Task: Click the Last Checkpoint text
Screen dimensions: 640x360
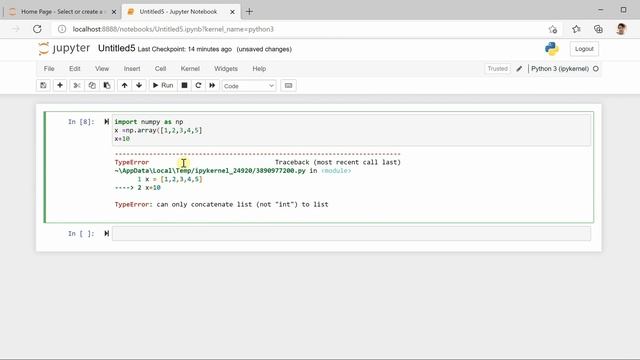Action: tap(185, 49)
